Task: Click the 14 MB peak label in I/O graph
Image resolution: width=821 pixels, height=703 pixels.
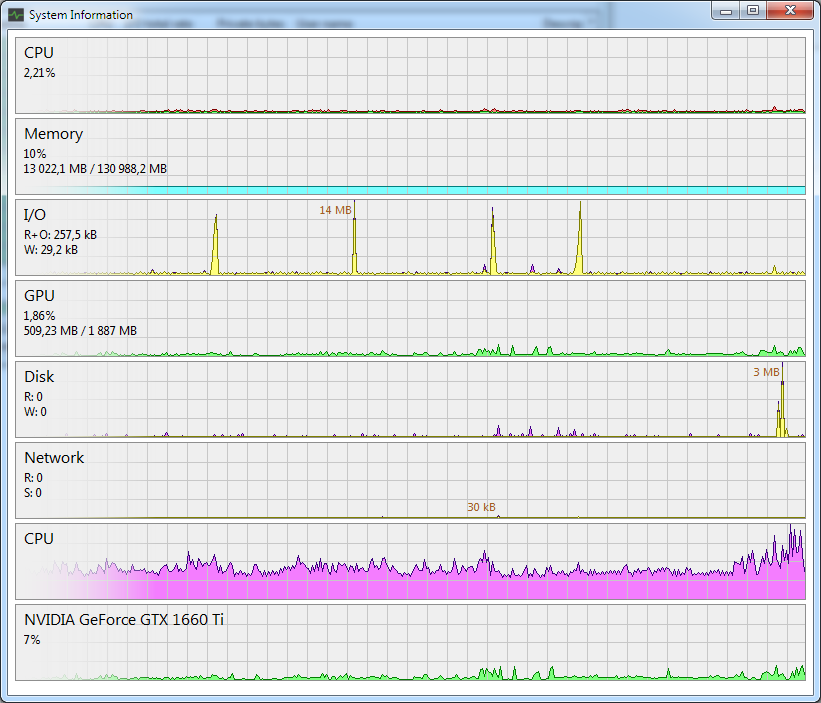Action: click(335, 210)
